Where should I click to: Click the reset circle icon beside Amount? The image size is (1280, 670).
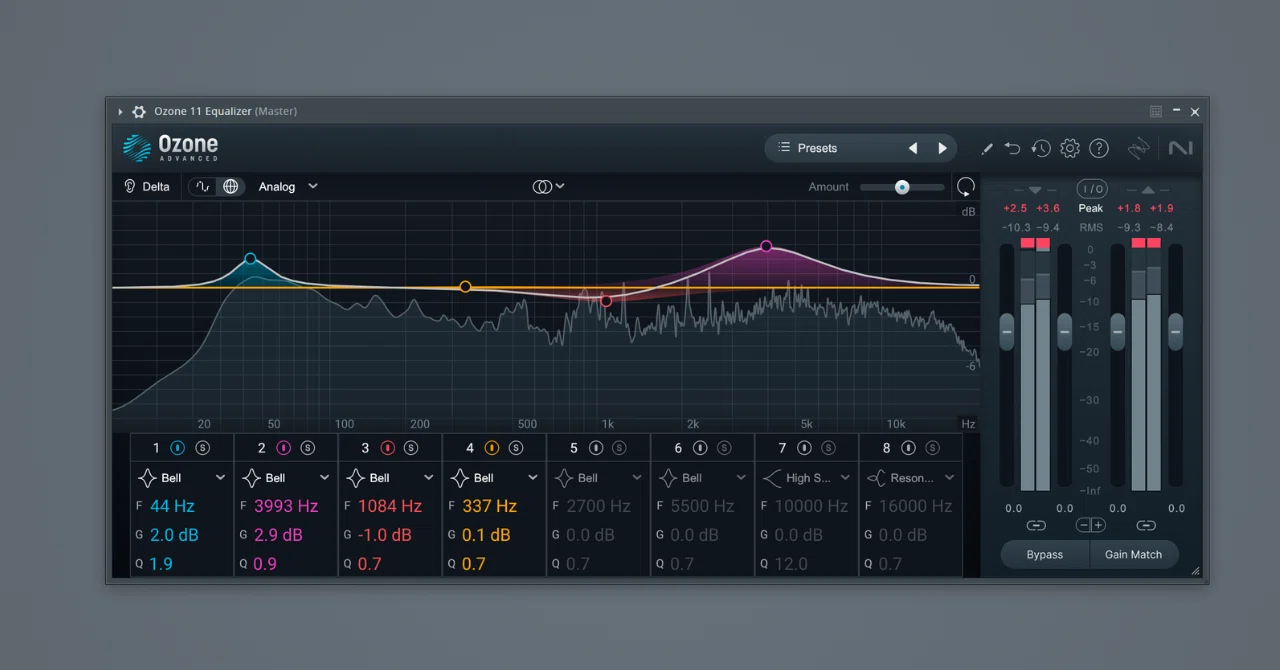click(x=965, y=187)
